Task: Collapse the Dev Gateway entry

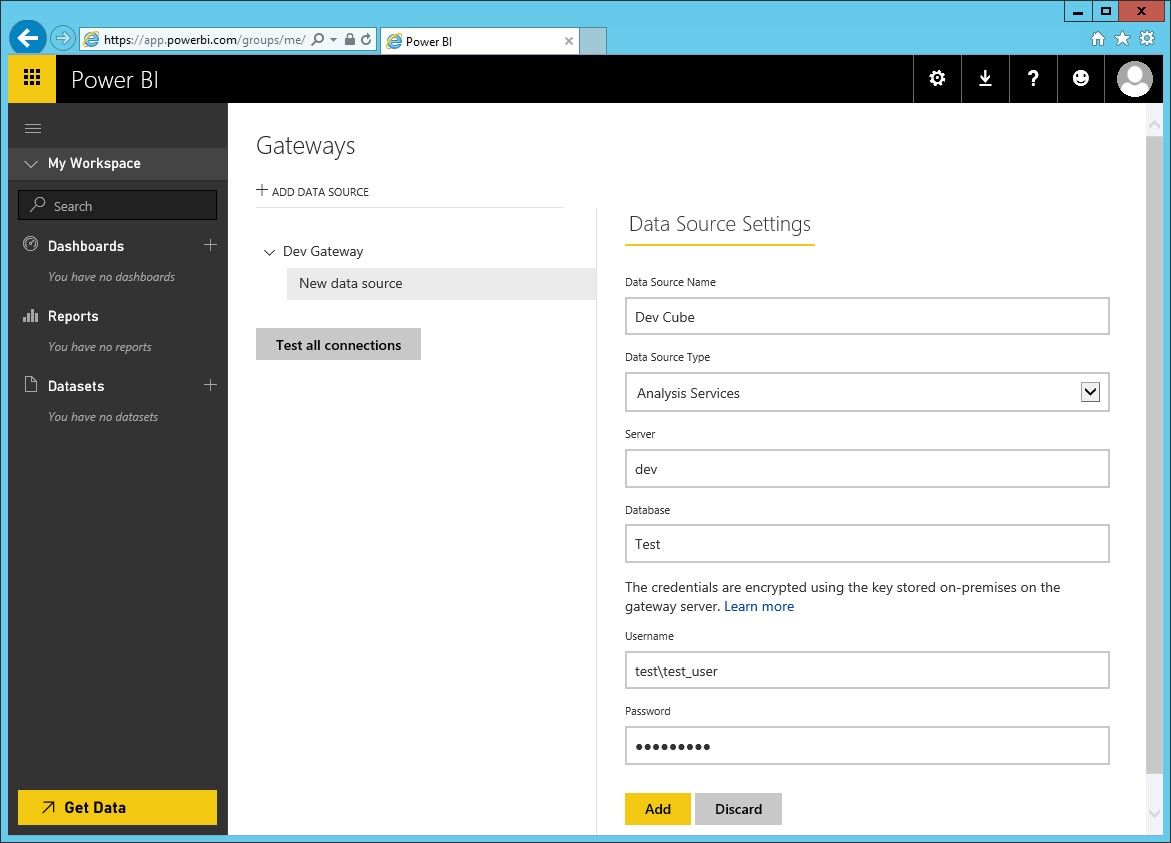Action: pyautogui.click(x=268, y=251)
